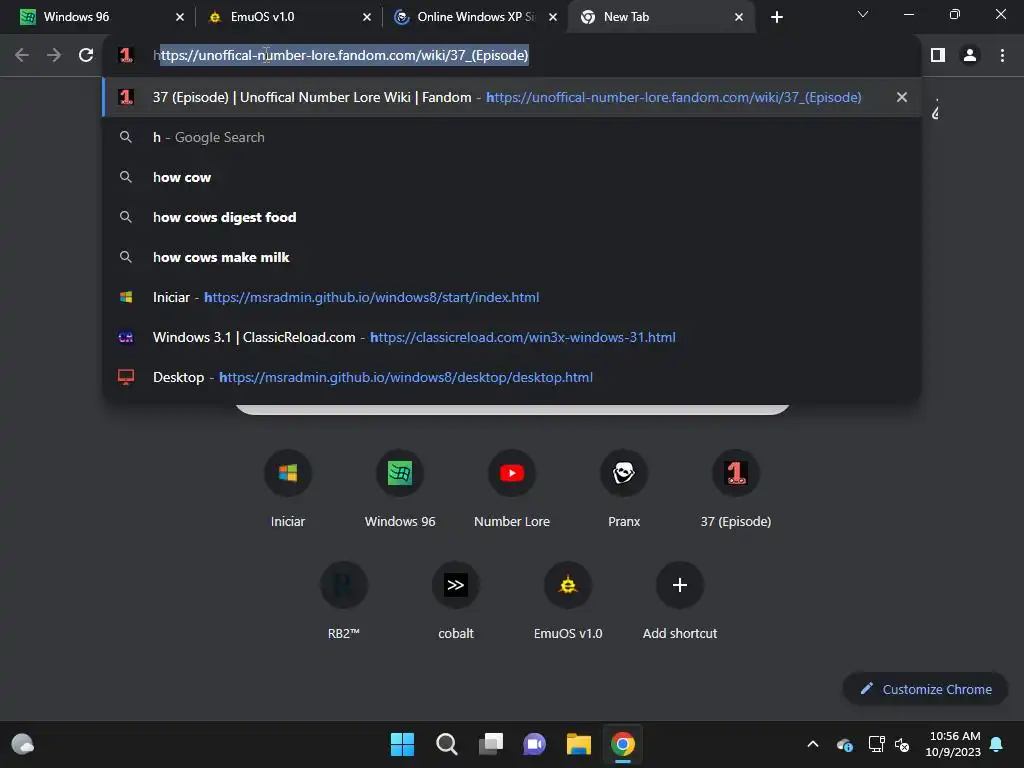Click the address bar URL field
The image size is (1024, 768).
[x=512, y=56]
